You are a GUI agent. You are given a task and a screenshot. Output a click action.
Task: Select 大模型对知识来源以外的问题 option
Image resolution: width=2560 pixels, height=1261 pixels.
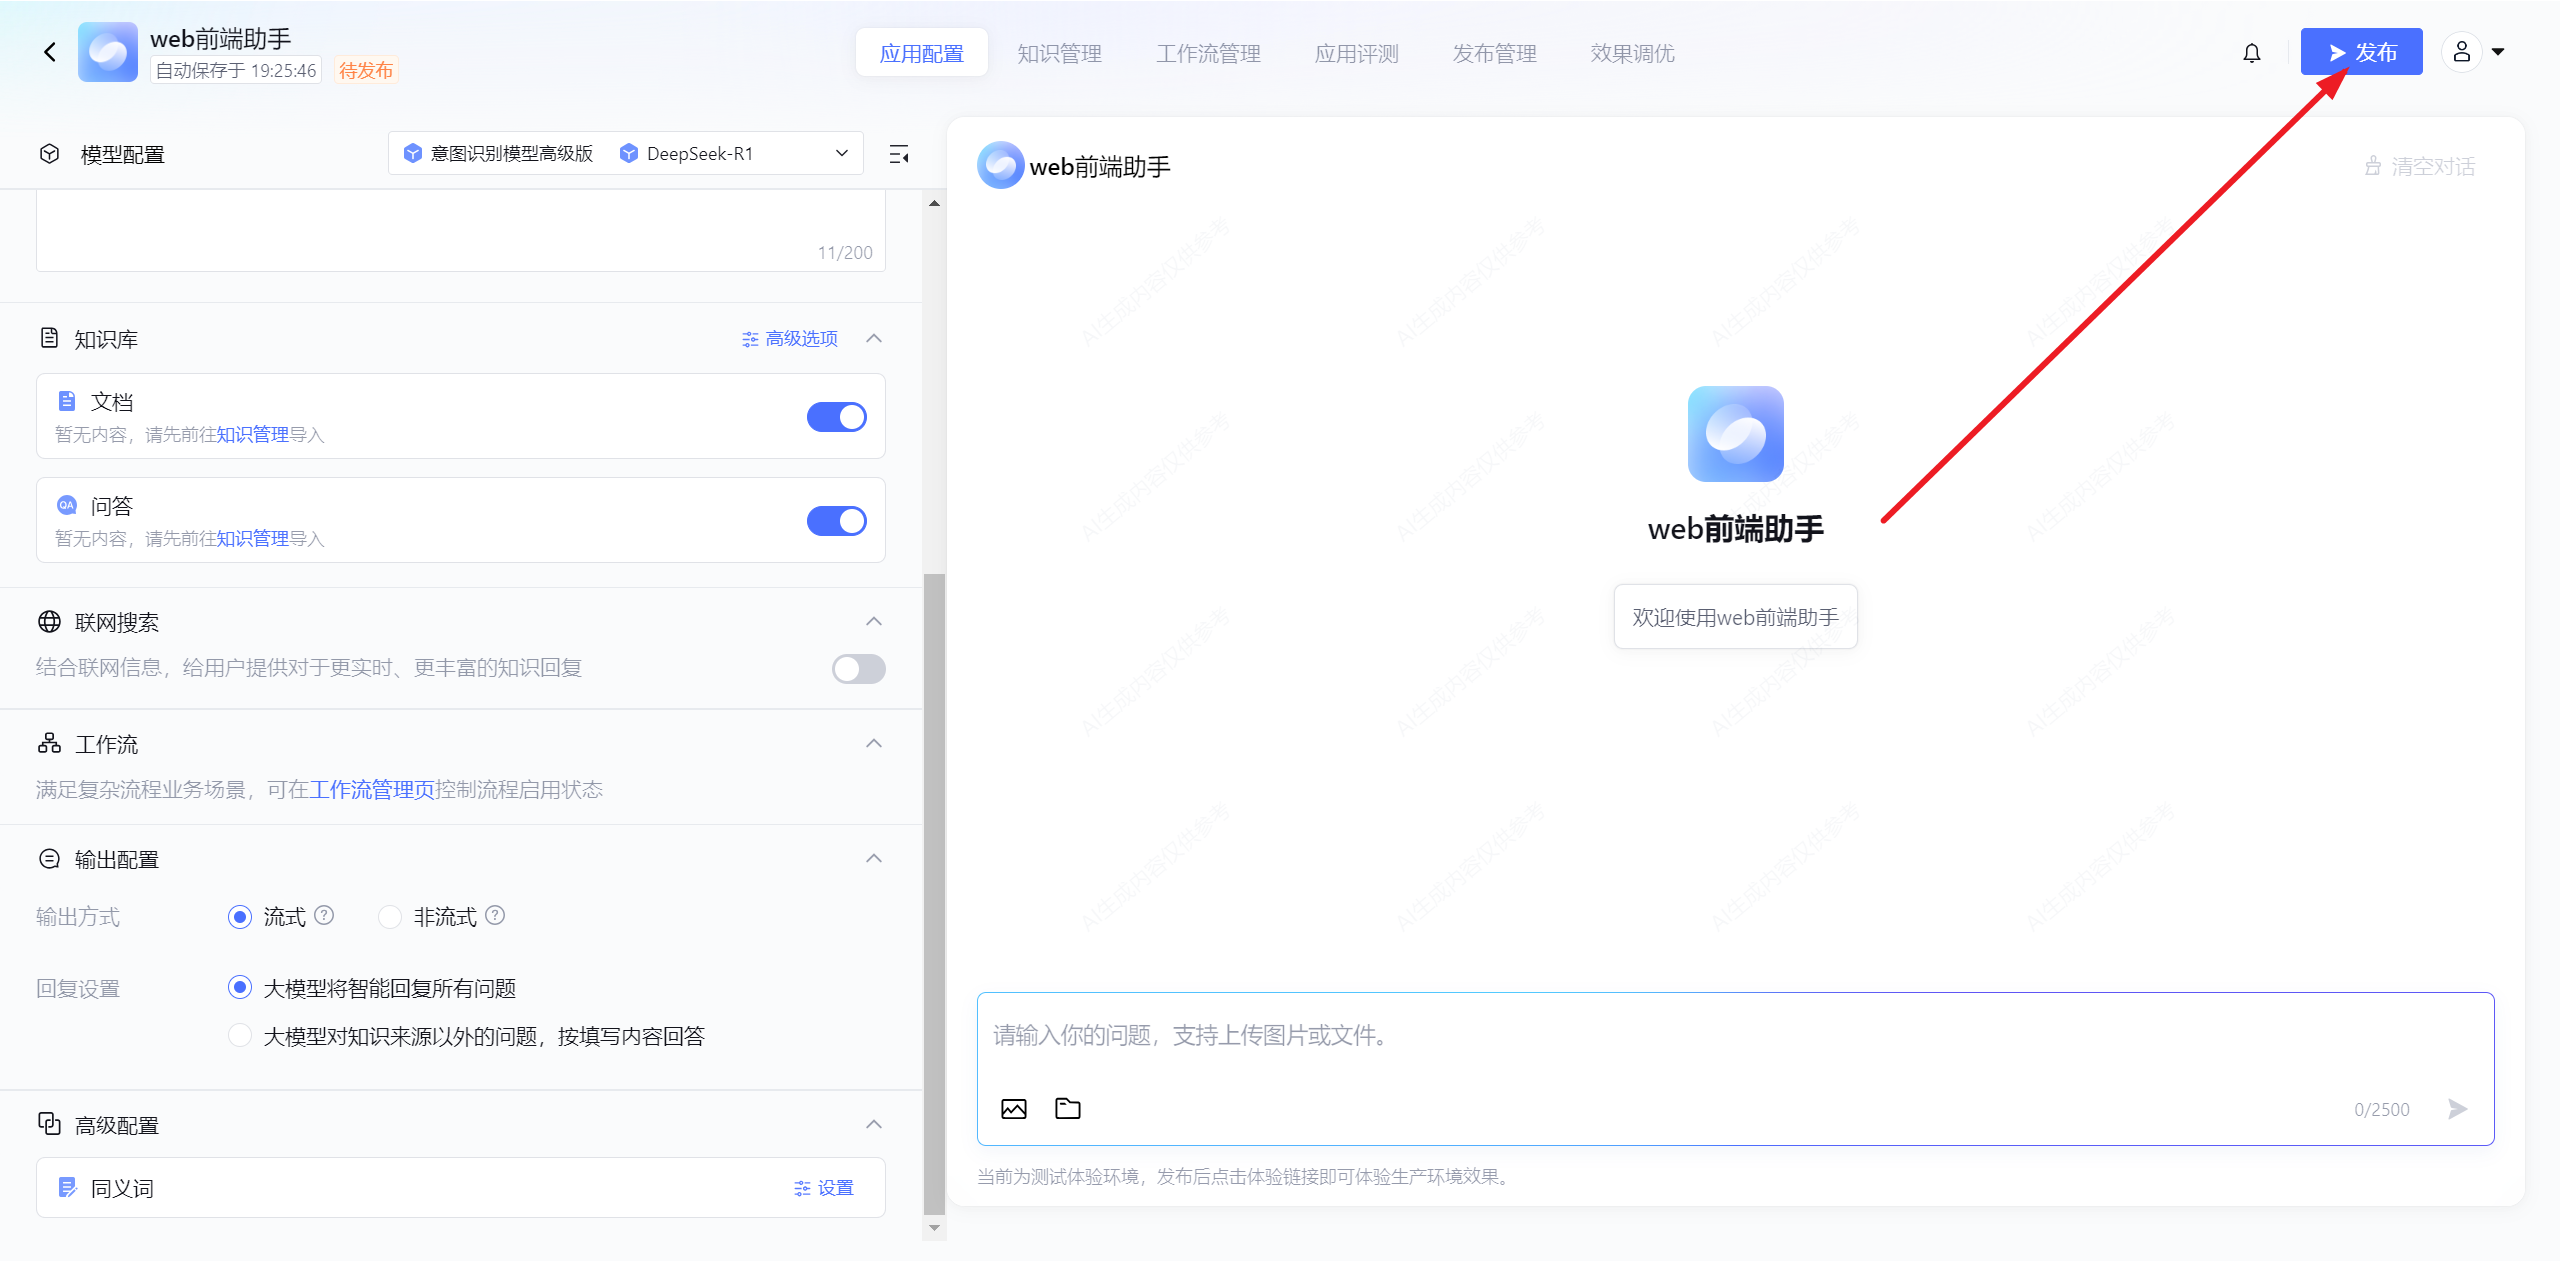pyautogui.click(x=240, y=1035)
